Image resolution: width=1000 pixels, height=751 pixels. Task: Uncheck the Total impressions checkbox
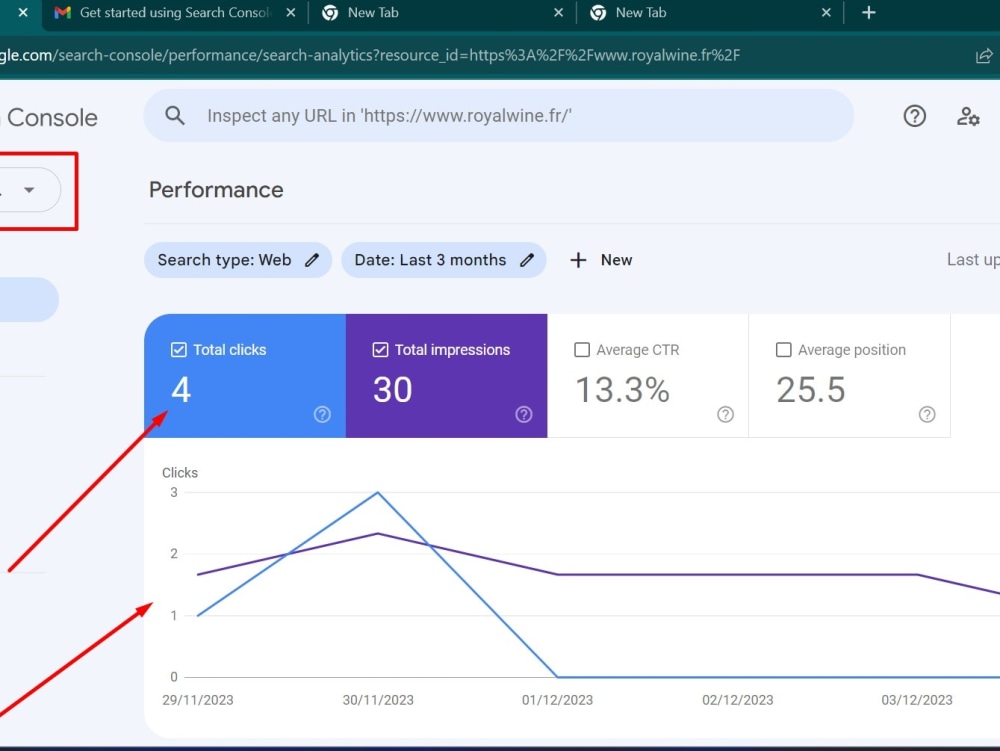(380, 349)
